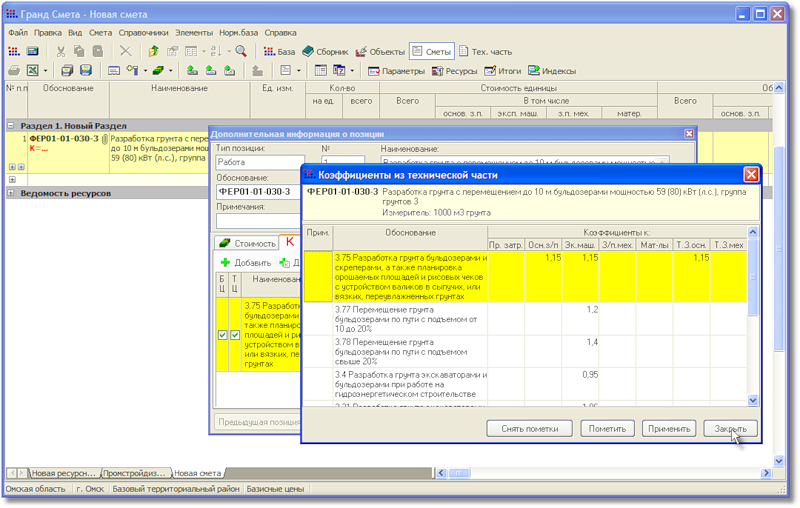Collapse Раздел 1. Новый Раздел section
The height and width of the screenshot is (508, 800).
[x=11, y=125]
